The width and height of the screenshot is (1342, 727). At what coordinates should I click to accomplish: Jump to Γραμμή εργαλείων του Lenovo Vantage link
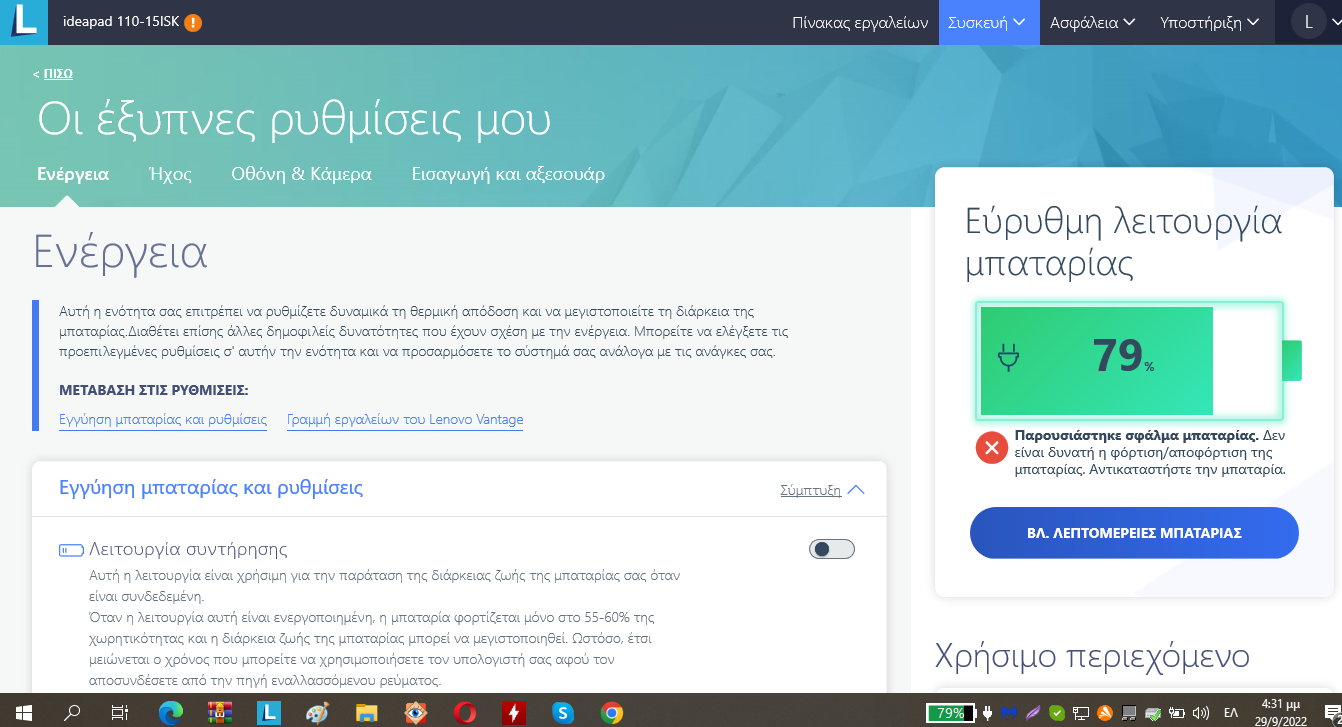pos(405,420)
